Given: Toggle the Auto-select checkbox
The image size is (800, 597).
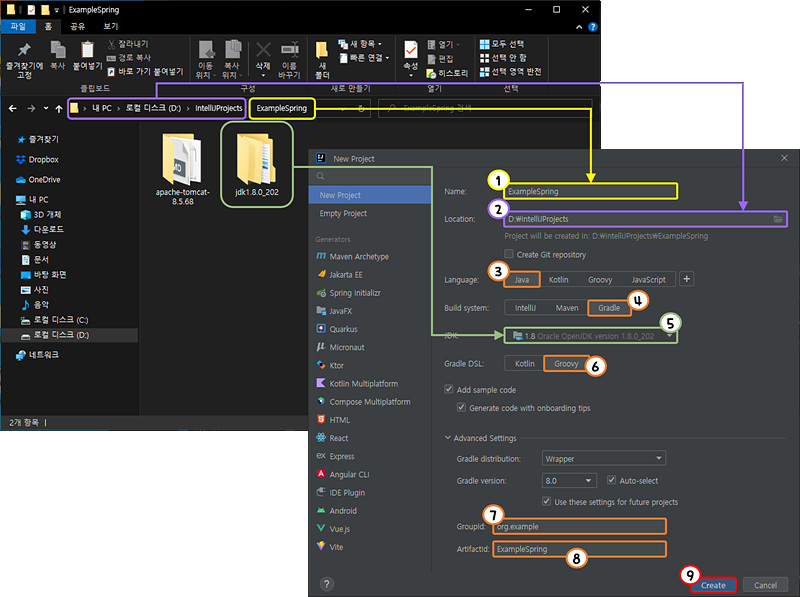Looking at the screenshot, I should pos(611,480).
